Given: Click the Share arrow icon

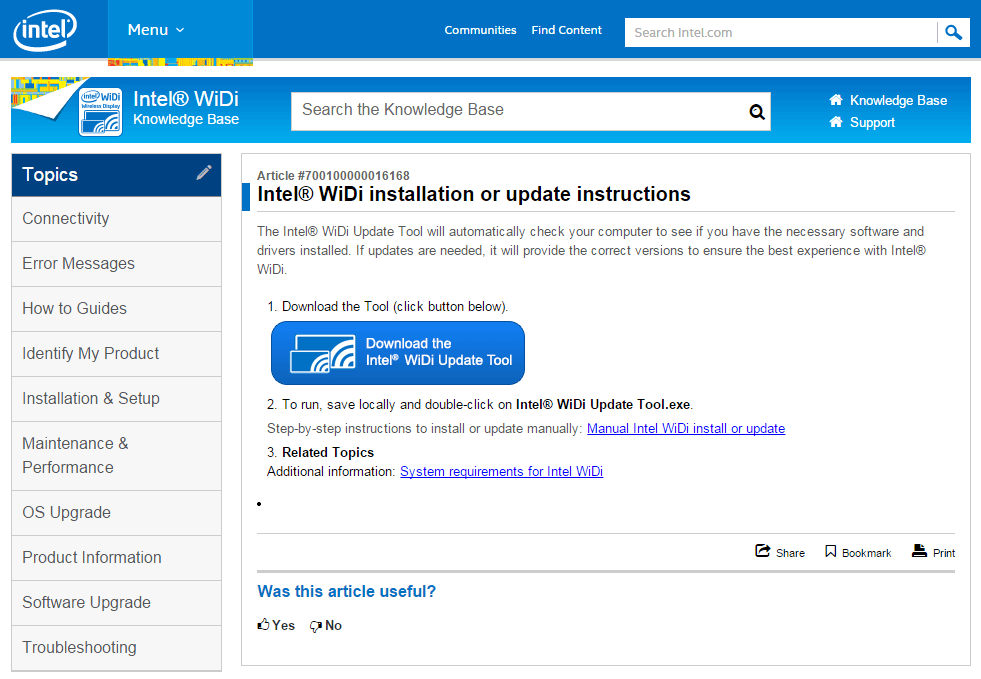Looking at the screenshot, I should click(x=762, y=551).
